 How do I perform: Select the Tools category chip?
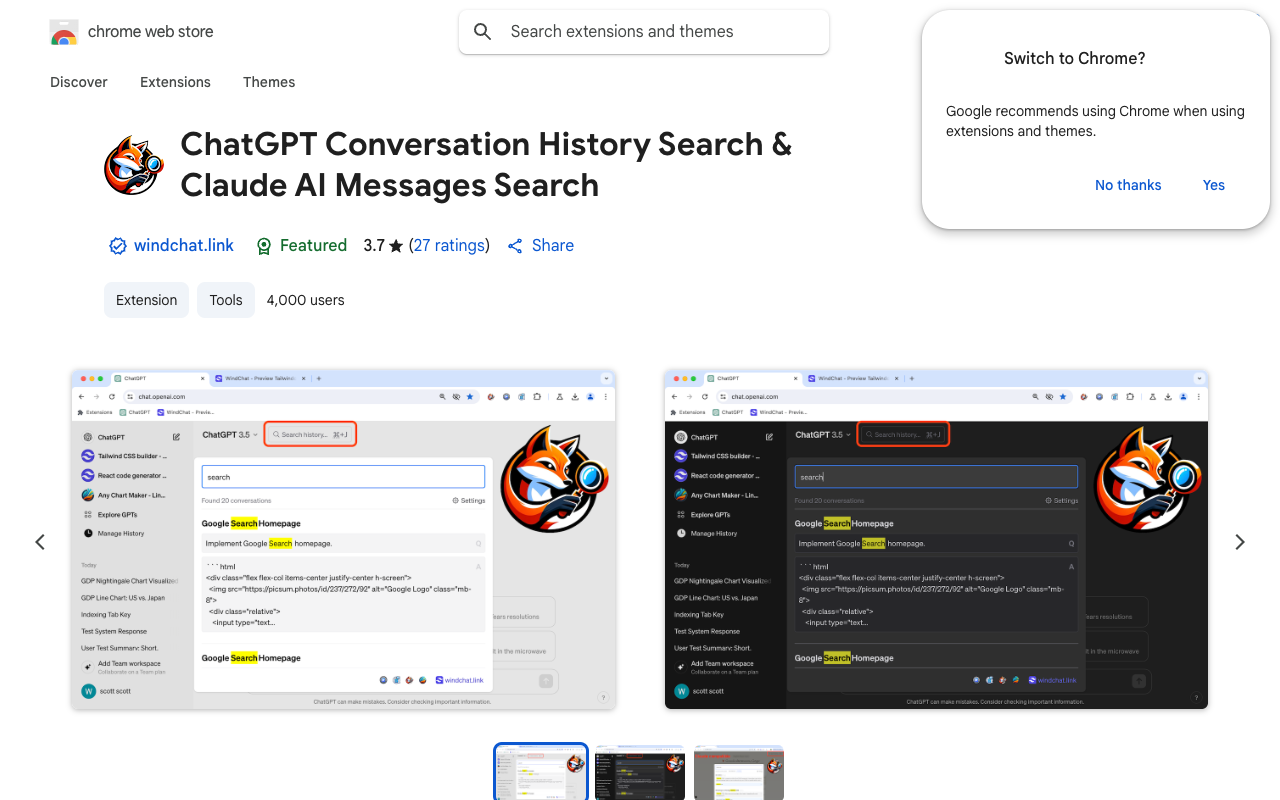[226, 300]
